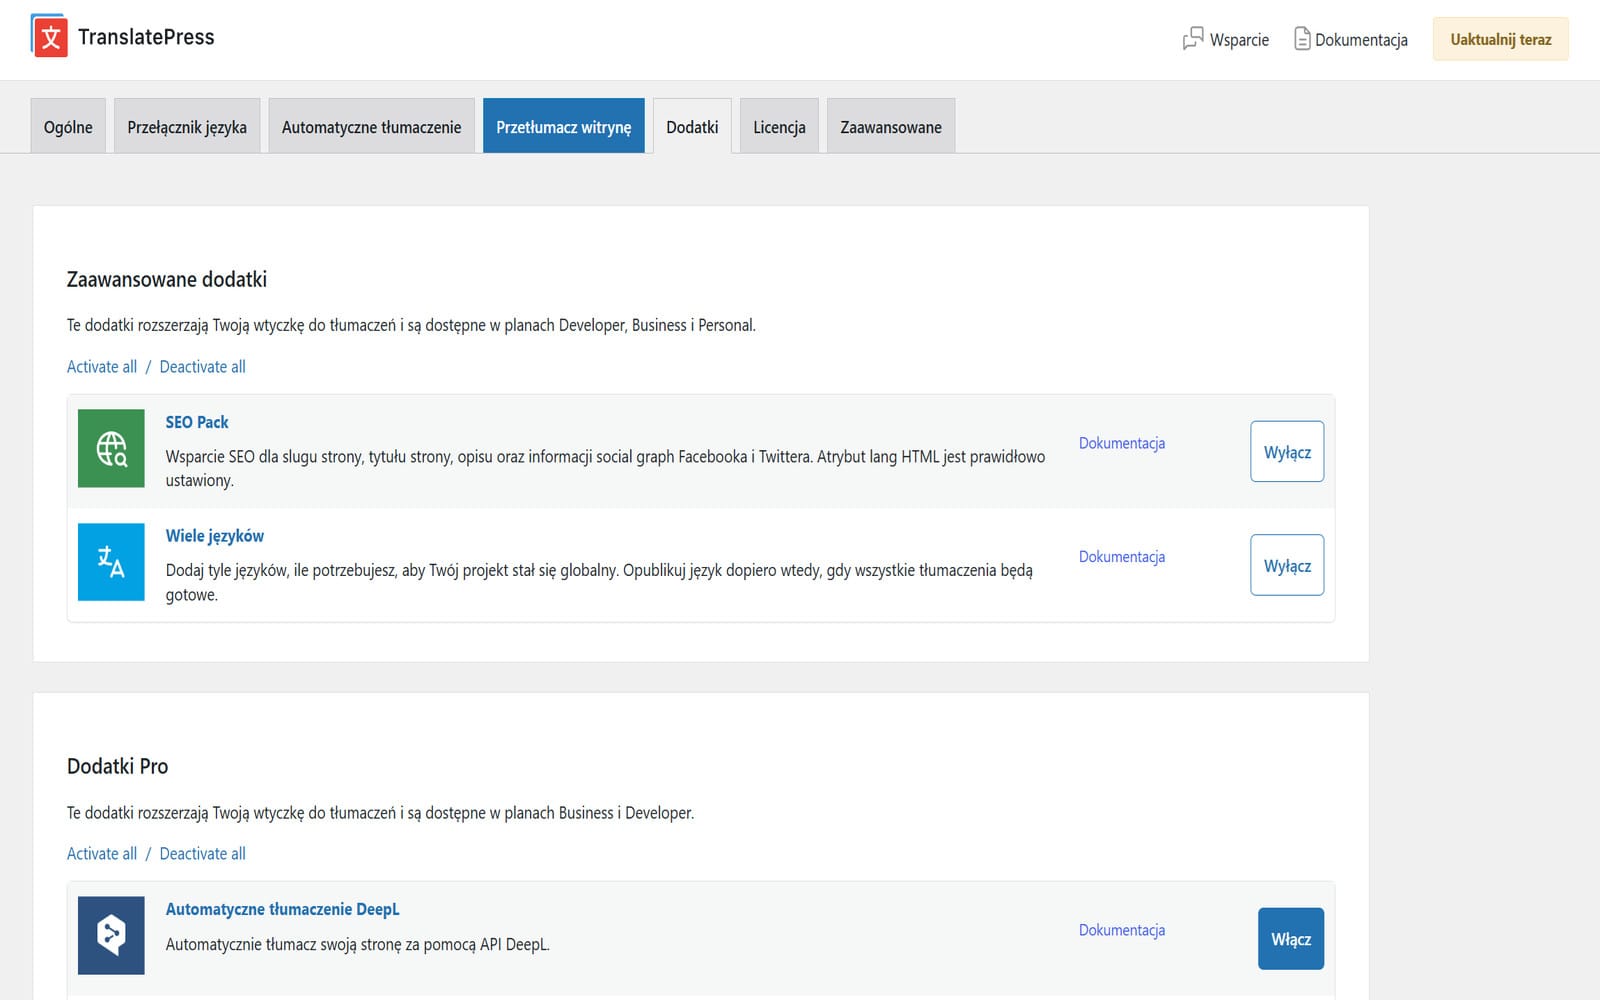The image size is (1600, 1000).
Task: Enable DeepL add-on with Włącz button
Action: point(1291,939)
